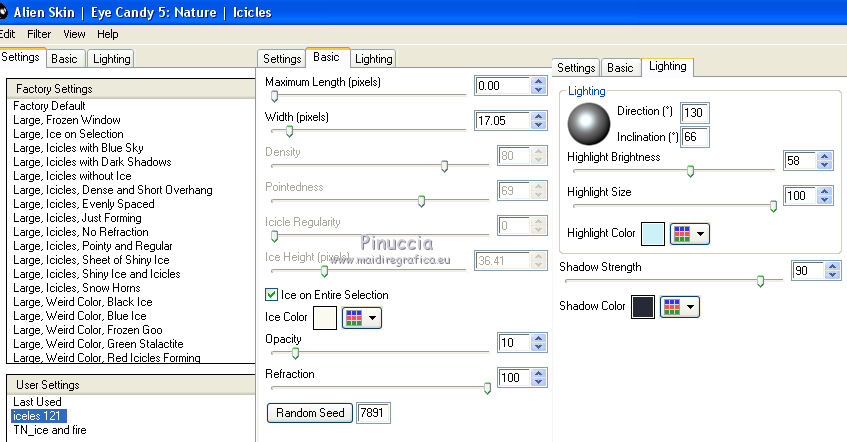The height and width of the screenshot is (442, 847).
Task: Click the Highlight Brightness slider handle
Action: pyautogui.click(x=690, y=171)
